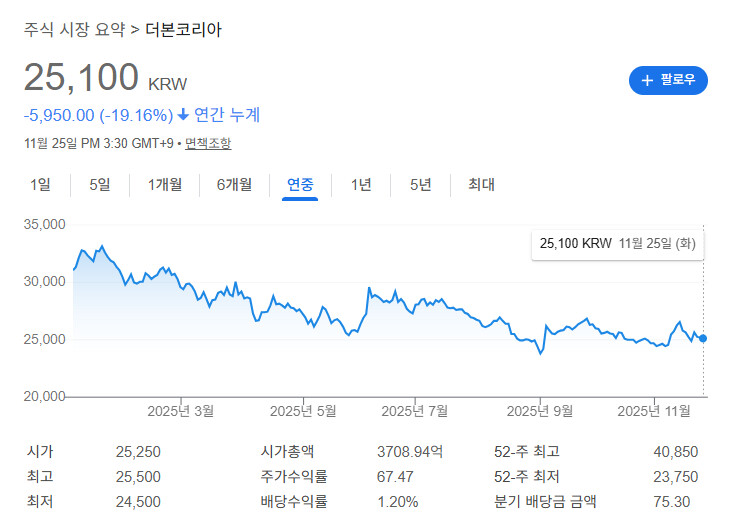Click the 52-주 최고 value 40,850
742x520 pixels.
click(x=676, y=452)
